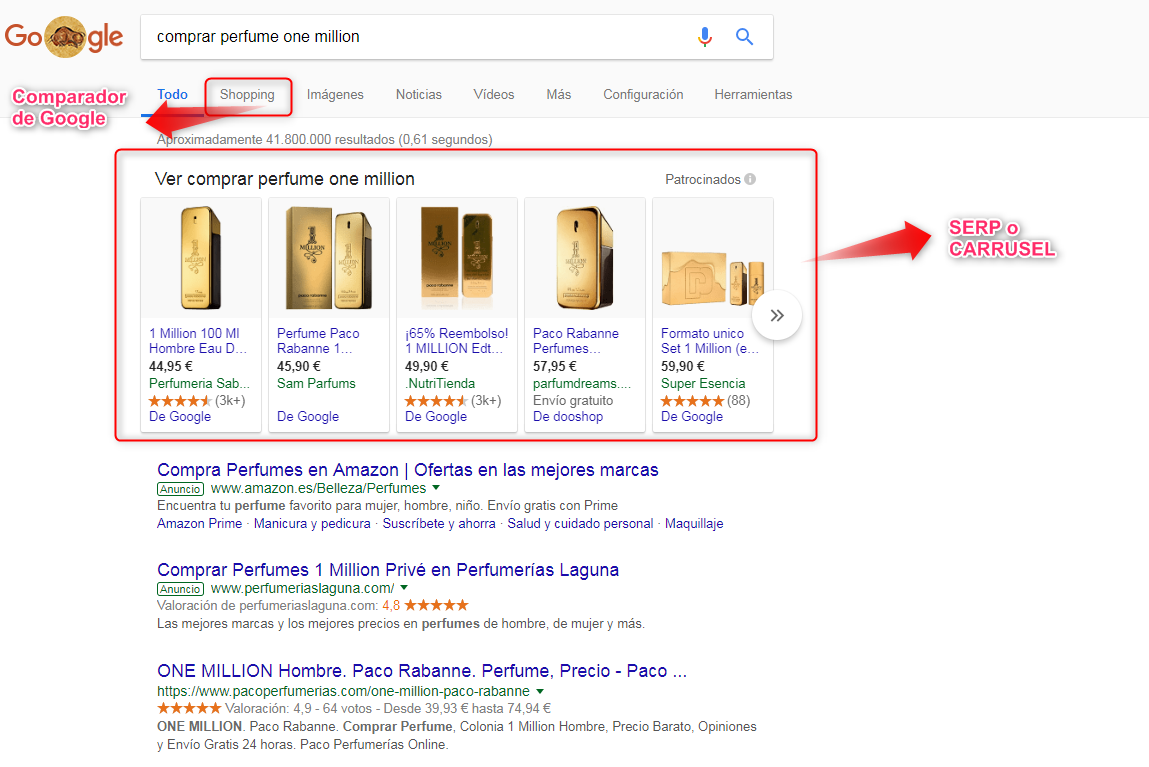The image size is (1149, 767).
Task: Click 'De Google' under Sam Parfums listing
Action: pos(308,416)
